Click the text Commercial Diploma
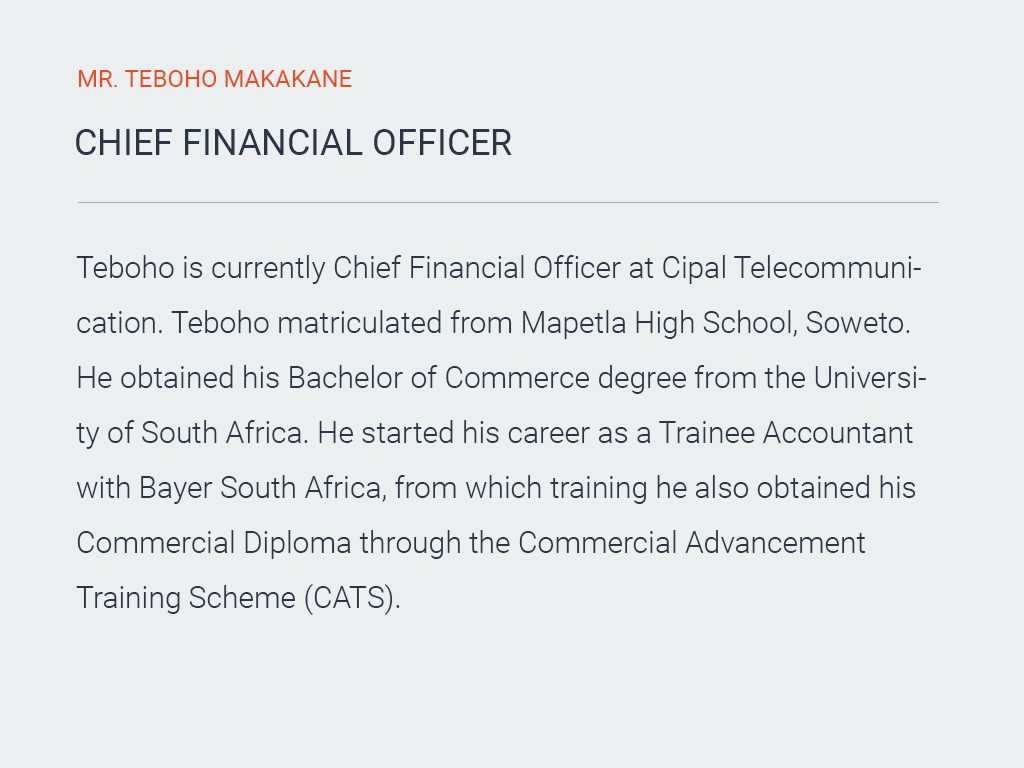 pyautogui.click(x=214, y=543)
